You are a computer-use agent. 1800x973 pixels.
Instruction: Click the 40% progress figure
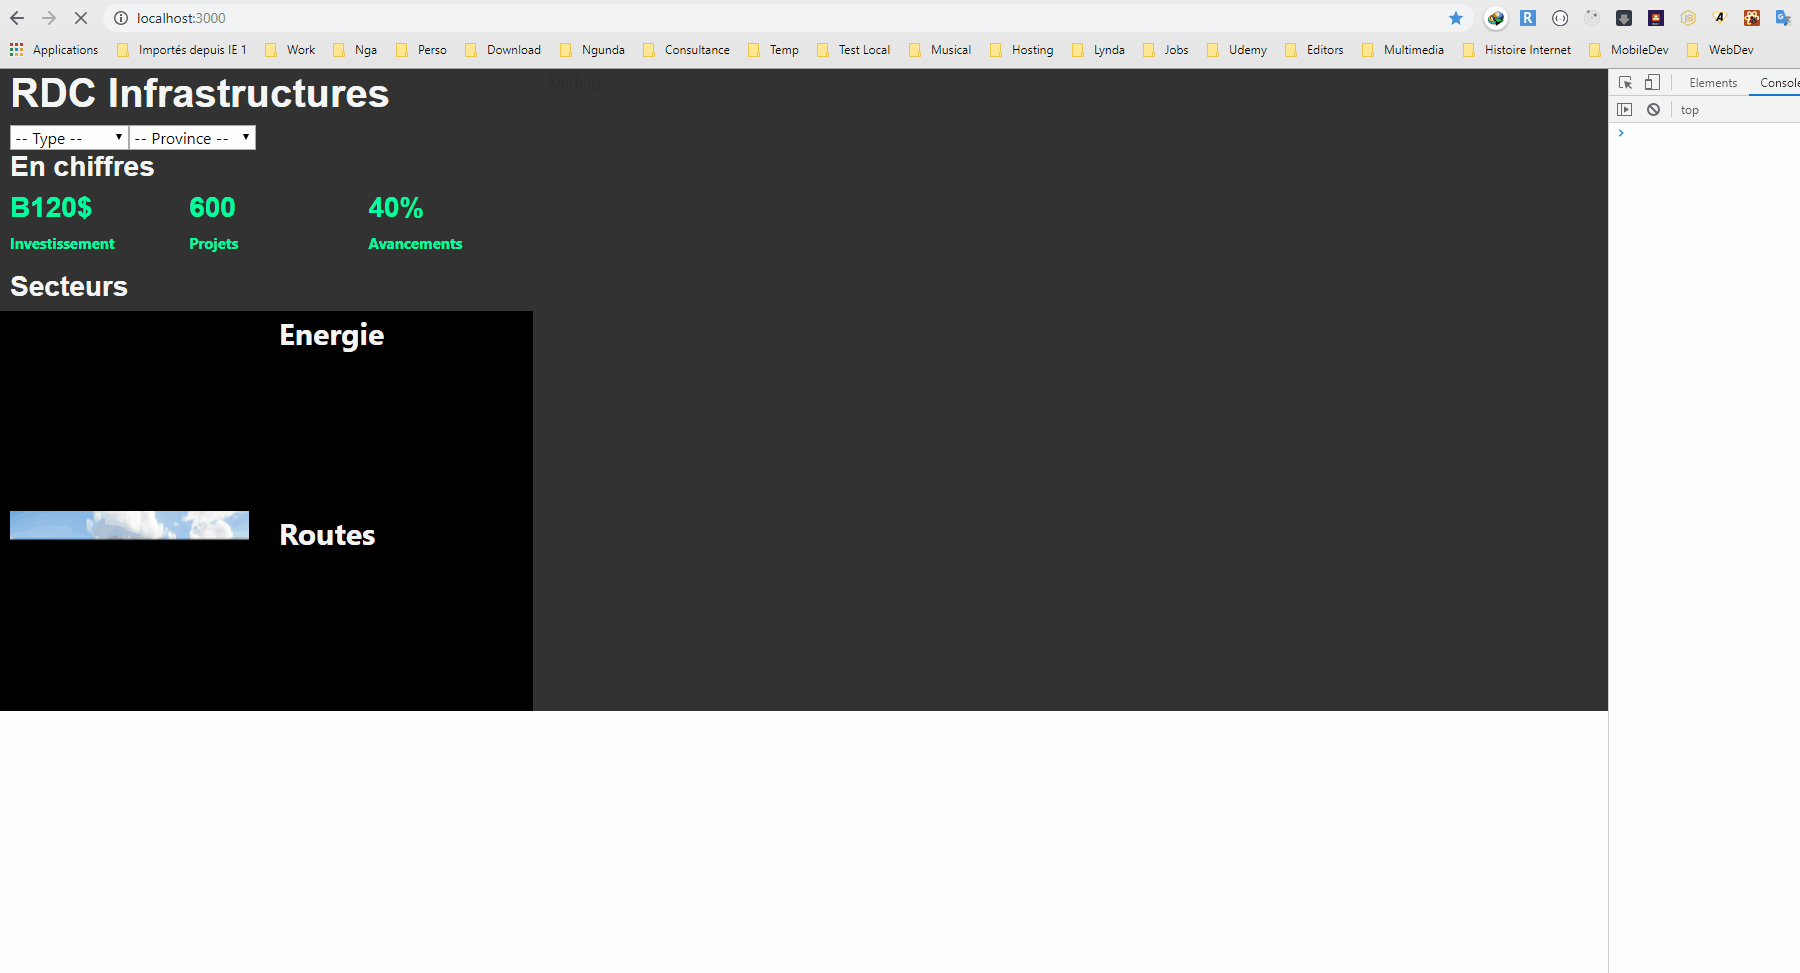click(x=396, y=208)
